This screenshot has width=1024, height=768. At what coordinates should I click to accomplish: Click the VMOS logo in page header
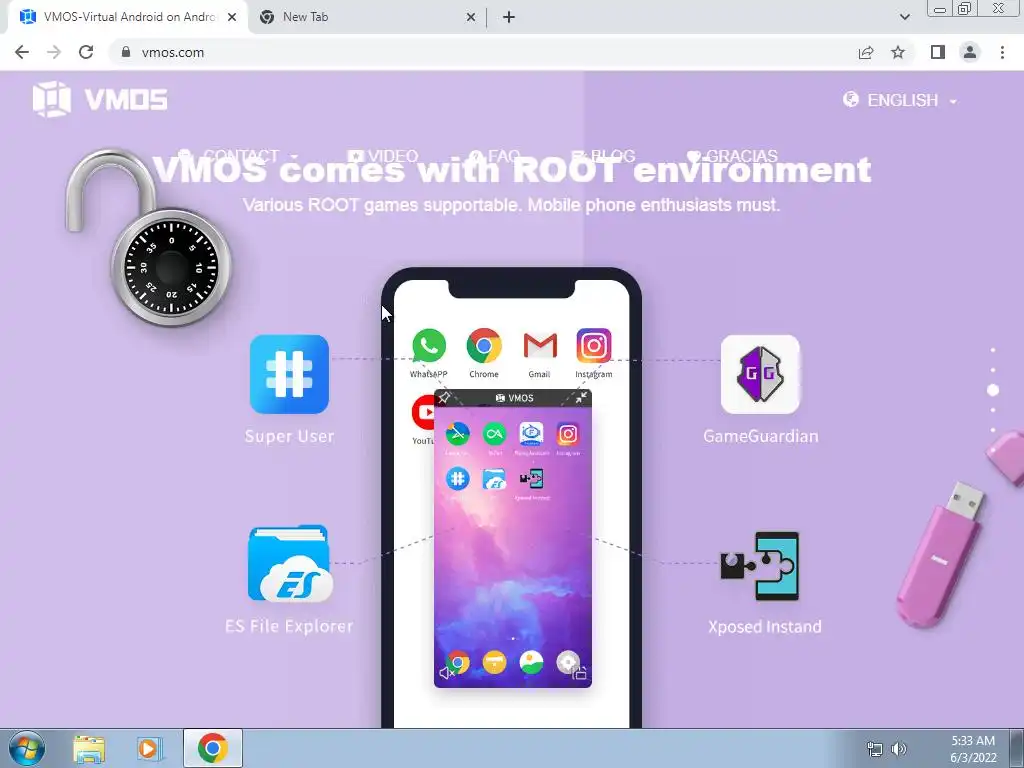100,99
